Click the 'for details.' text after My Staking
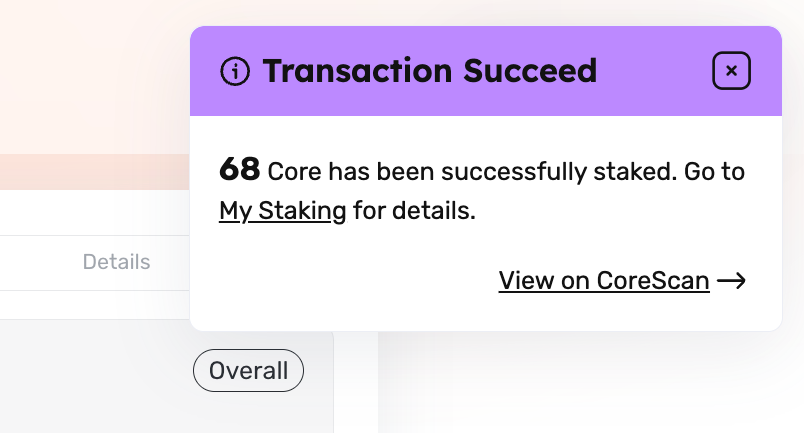This screenshot has height=433, width=804. [414, 211]
